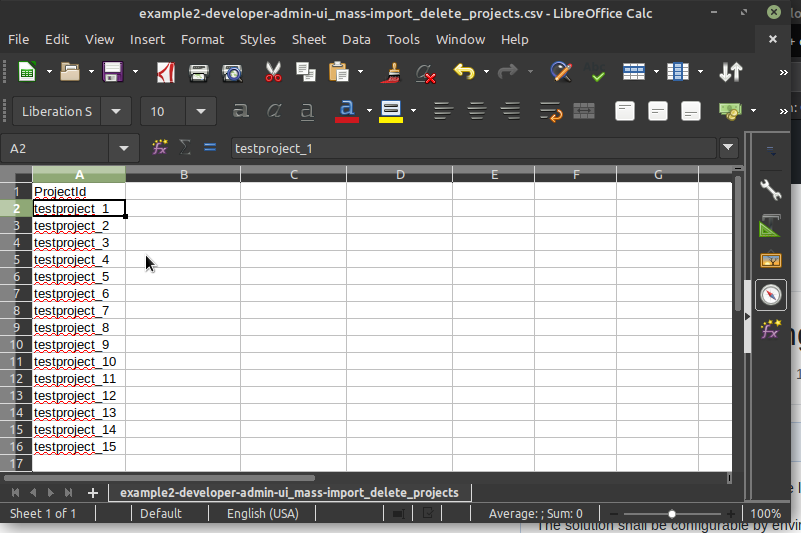This screenshot has height=533, width=801.
Task: Export directly as PDF
Action: pyautogui.click(x=166, y=72)
